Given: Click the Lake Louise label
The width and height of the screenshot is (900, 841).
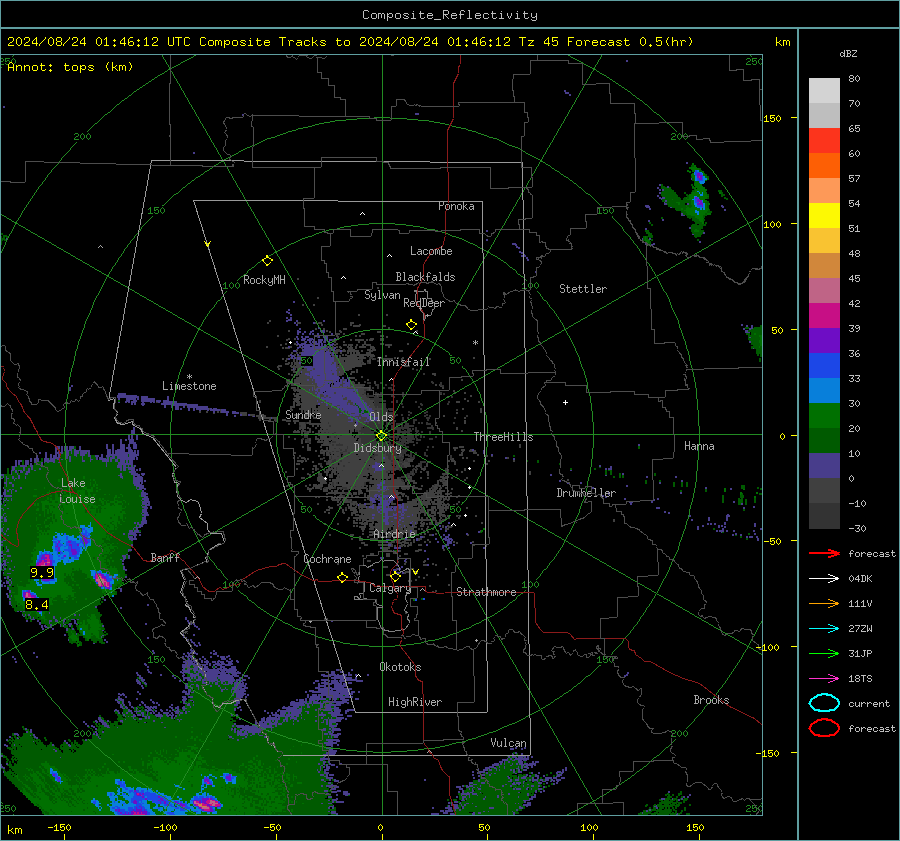Looking at the screenshot, I should [x=77, y=491].
